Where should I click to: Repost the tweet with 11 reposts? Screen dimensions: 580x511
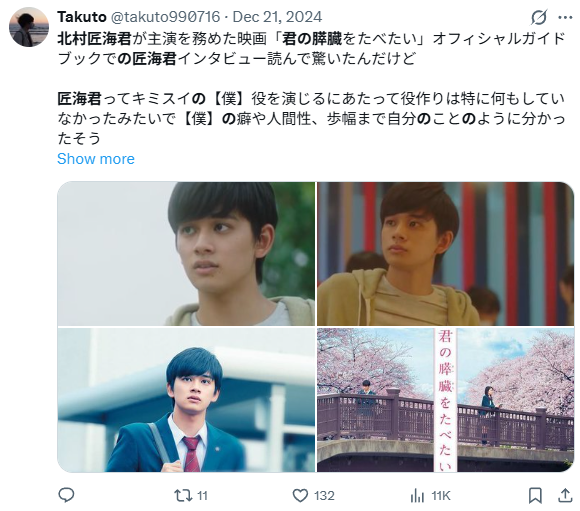[183, 495]
